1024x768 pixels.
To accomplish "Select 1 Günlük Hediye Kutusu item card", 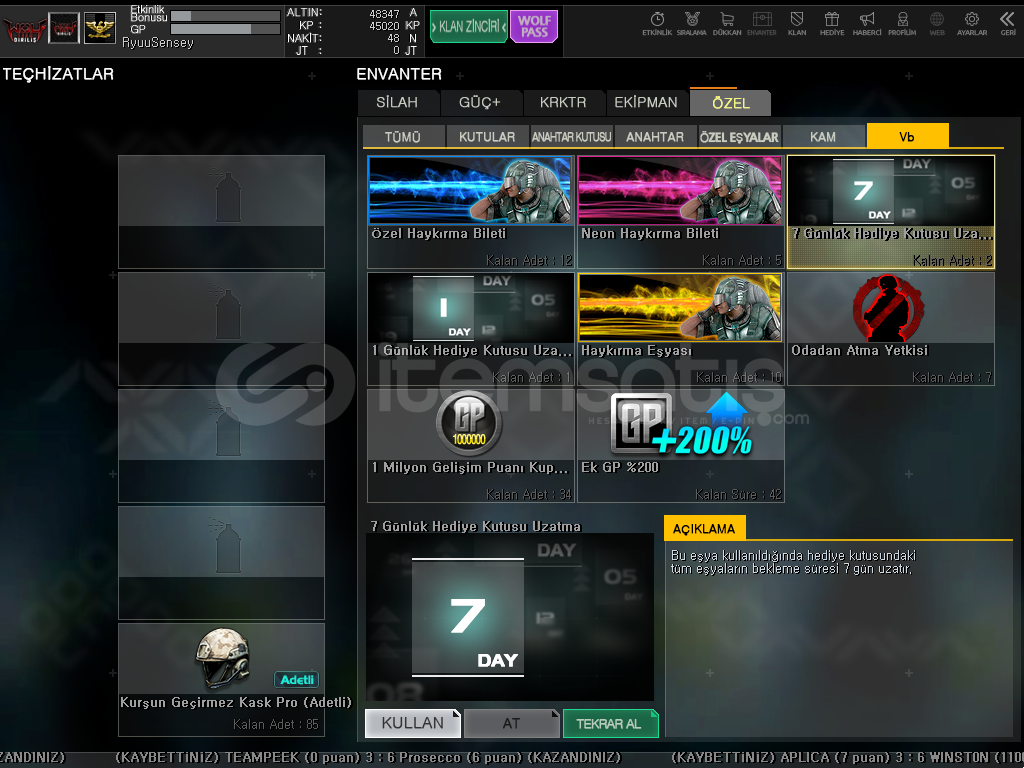I will (x=471, y=328).
